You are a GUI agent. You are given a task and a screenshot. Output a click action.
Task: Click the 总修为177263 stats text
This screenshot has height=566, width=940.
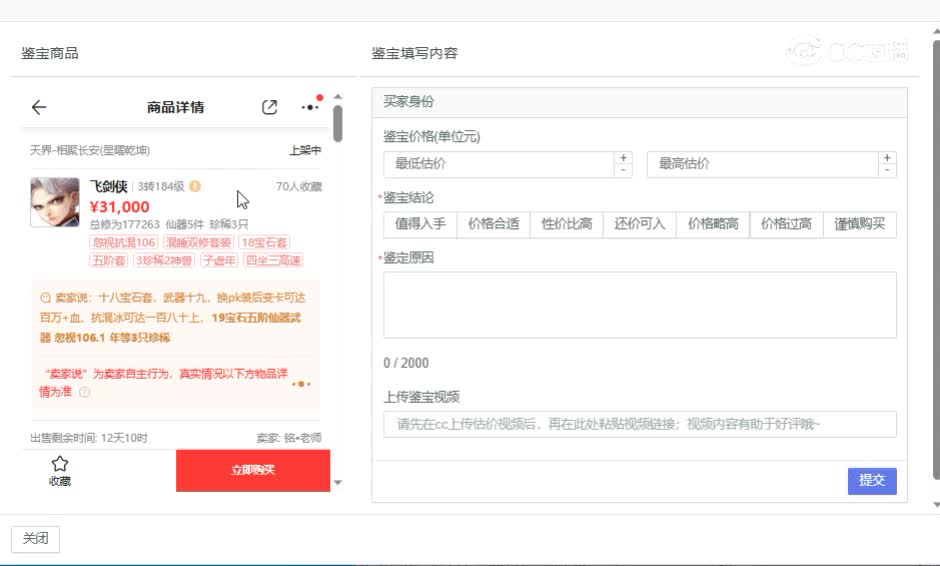[125, 224]
